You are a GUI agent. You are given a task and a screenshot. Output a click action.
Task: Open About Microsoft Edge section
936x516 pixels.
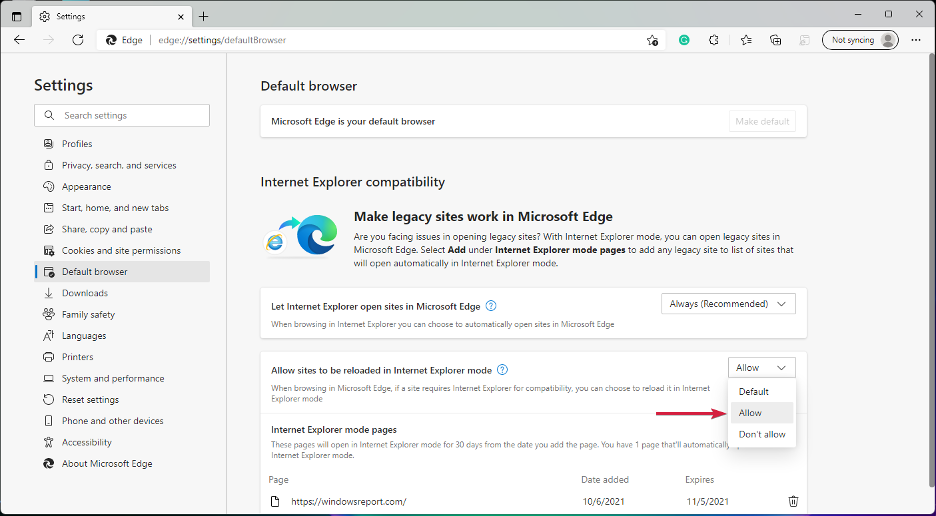pyautogui.click(x=122, y=463)
